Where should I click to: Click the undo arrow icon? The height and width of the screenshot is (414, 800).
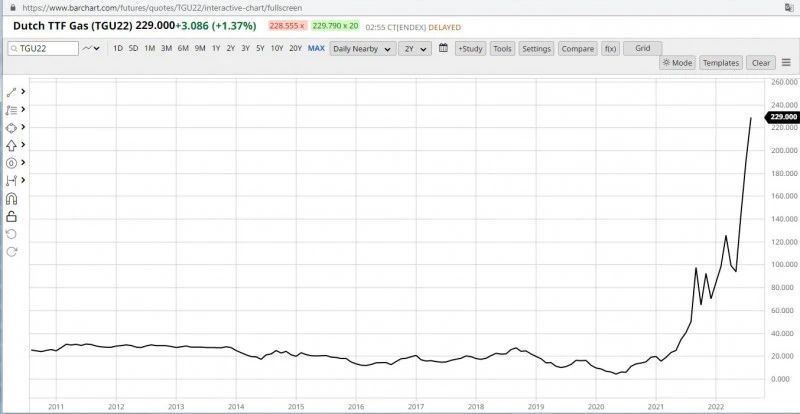point(11,233)
